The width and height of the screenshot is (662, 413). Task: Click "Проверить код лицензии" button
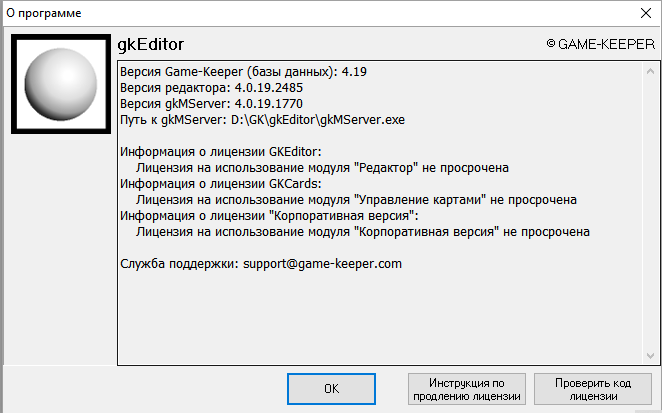pos(593,389)
